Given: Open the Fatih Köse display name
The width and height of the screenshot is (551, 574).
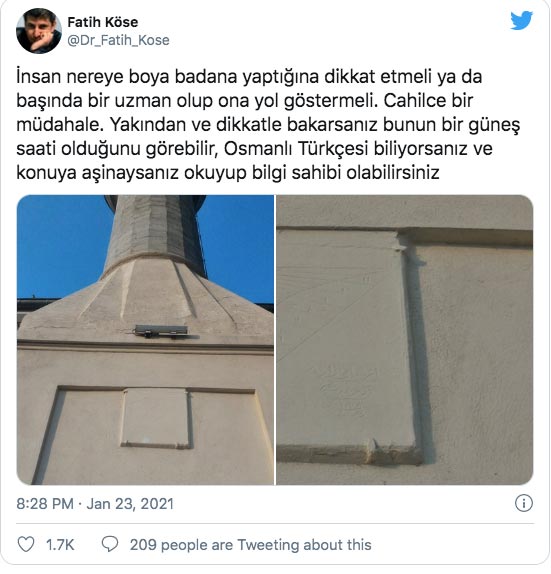Looking at the screenshot, I should 103,22.
